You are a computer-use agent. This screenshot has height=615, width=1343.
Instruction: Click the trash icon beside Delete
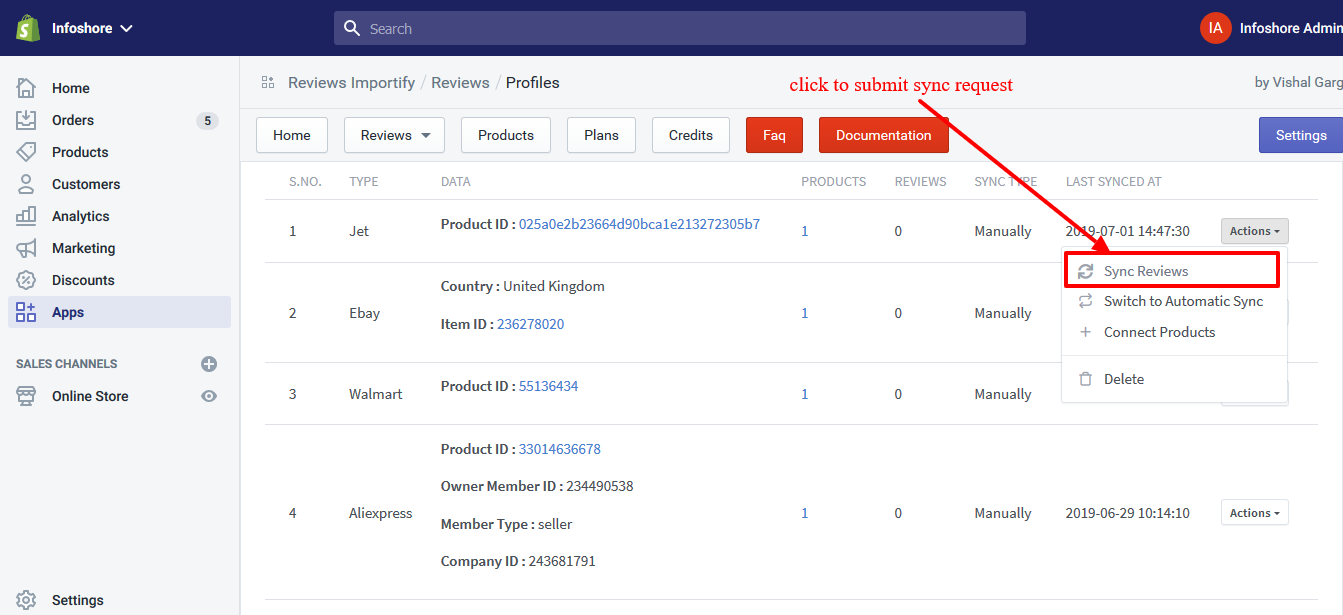click(1085, 379)
